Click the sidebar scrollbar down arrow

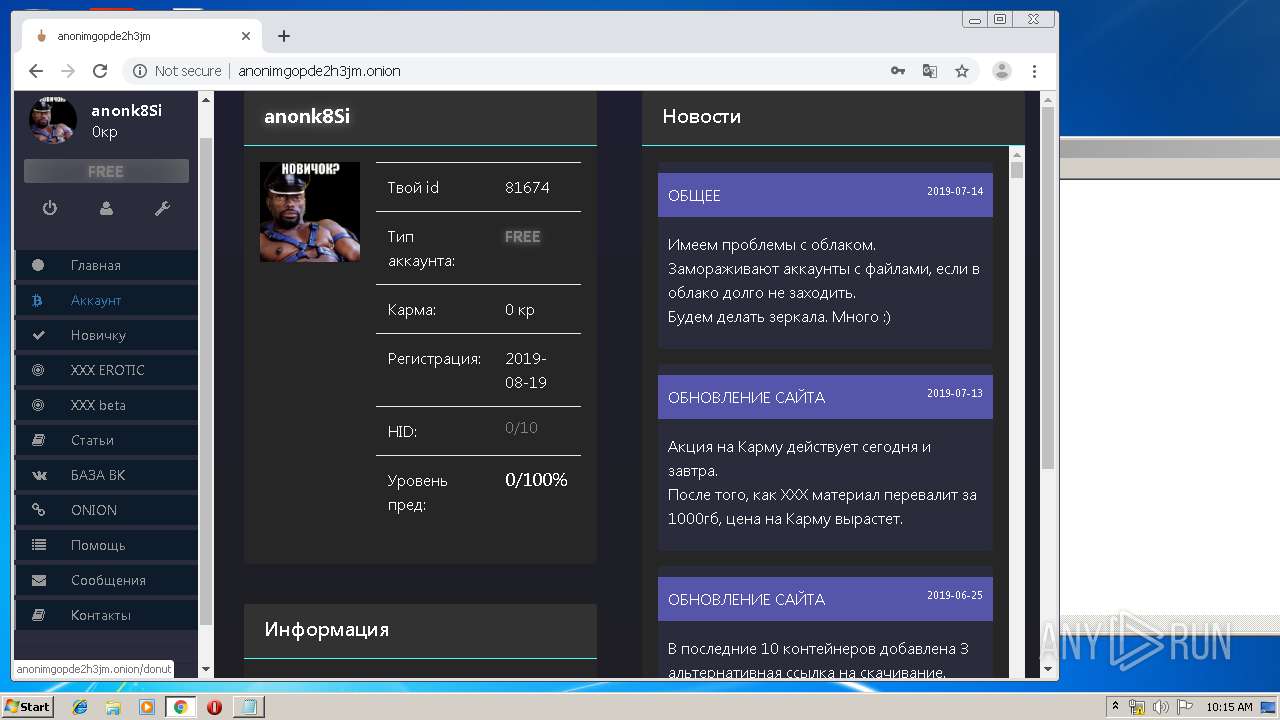206,670
